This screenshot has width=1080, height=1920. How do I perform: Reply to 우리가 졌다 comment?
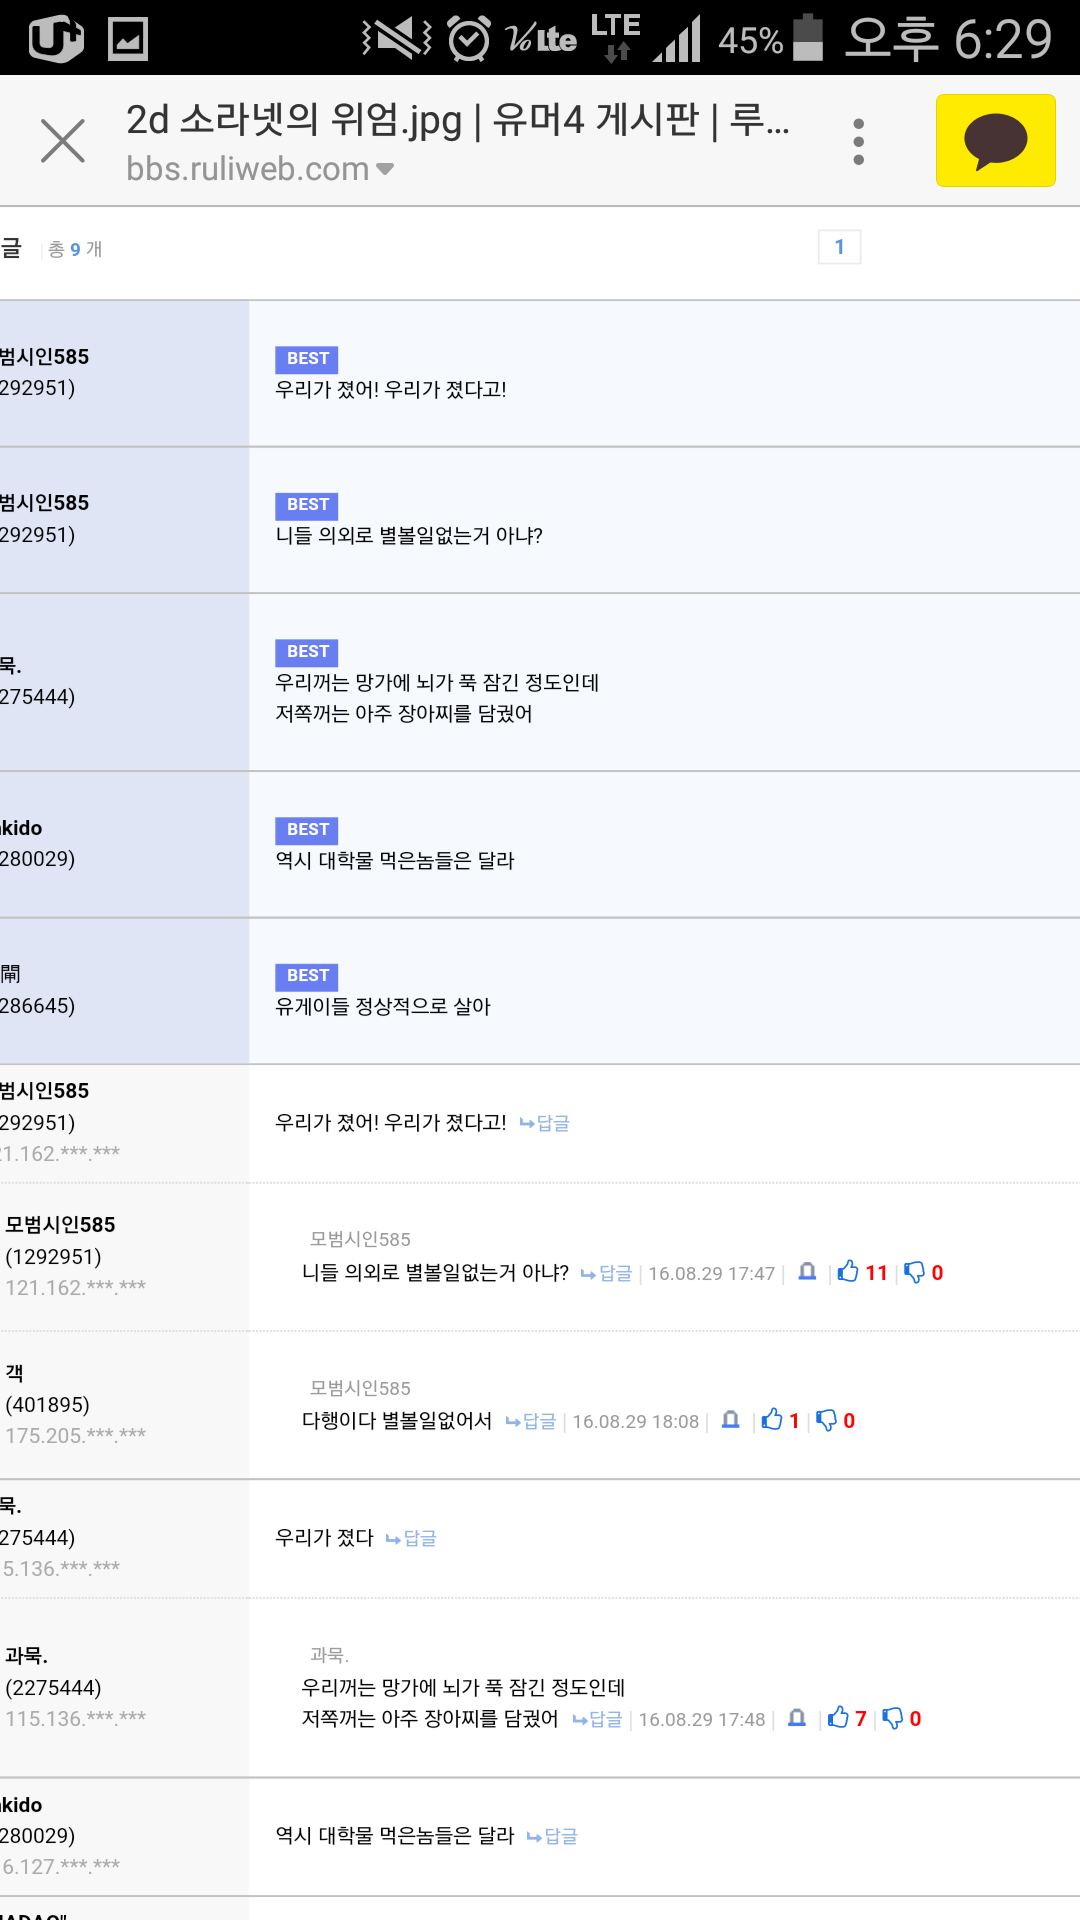[411, 1538]
